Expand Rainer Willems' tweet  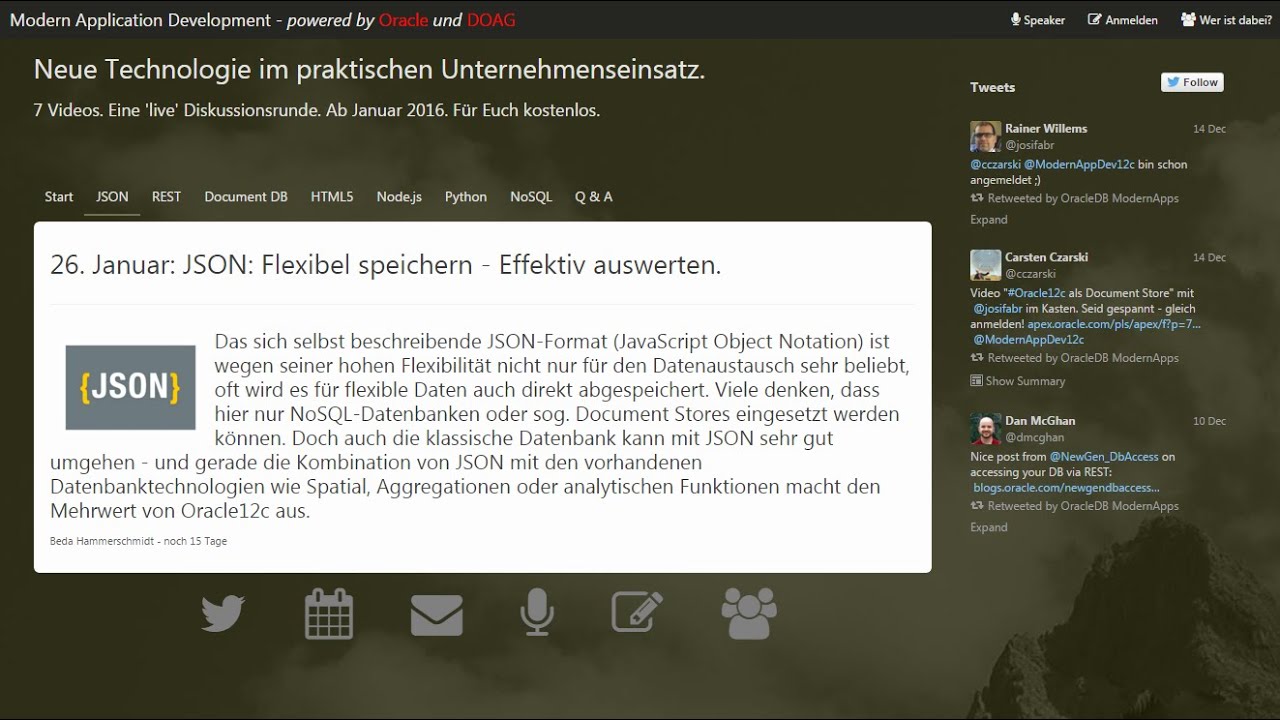(989, 220)
